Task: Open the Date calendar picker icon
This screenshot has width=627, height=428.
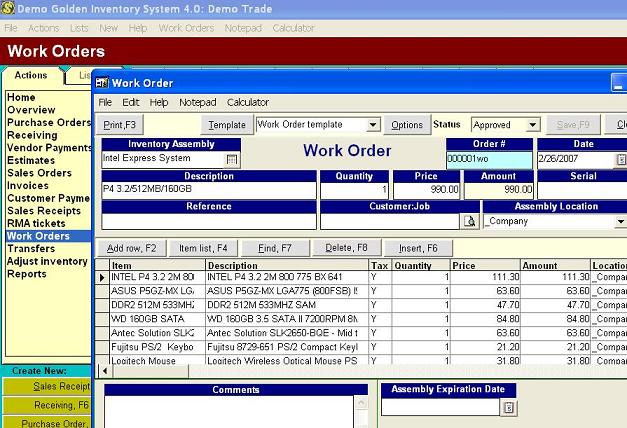Action: point(621,160)
